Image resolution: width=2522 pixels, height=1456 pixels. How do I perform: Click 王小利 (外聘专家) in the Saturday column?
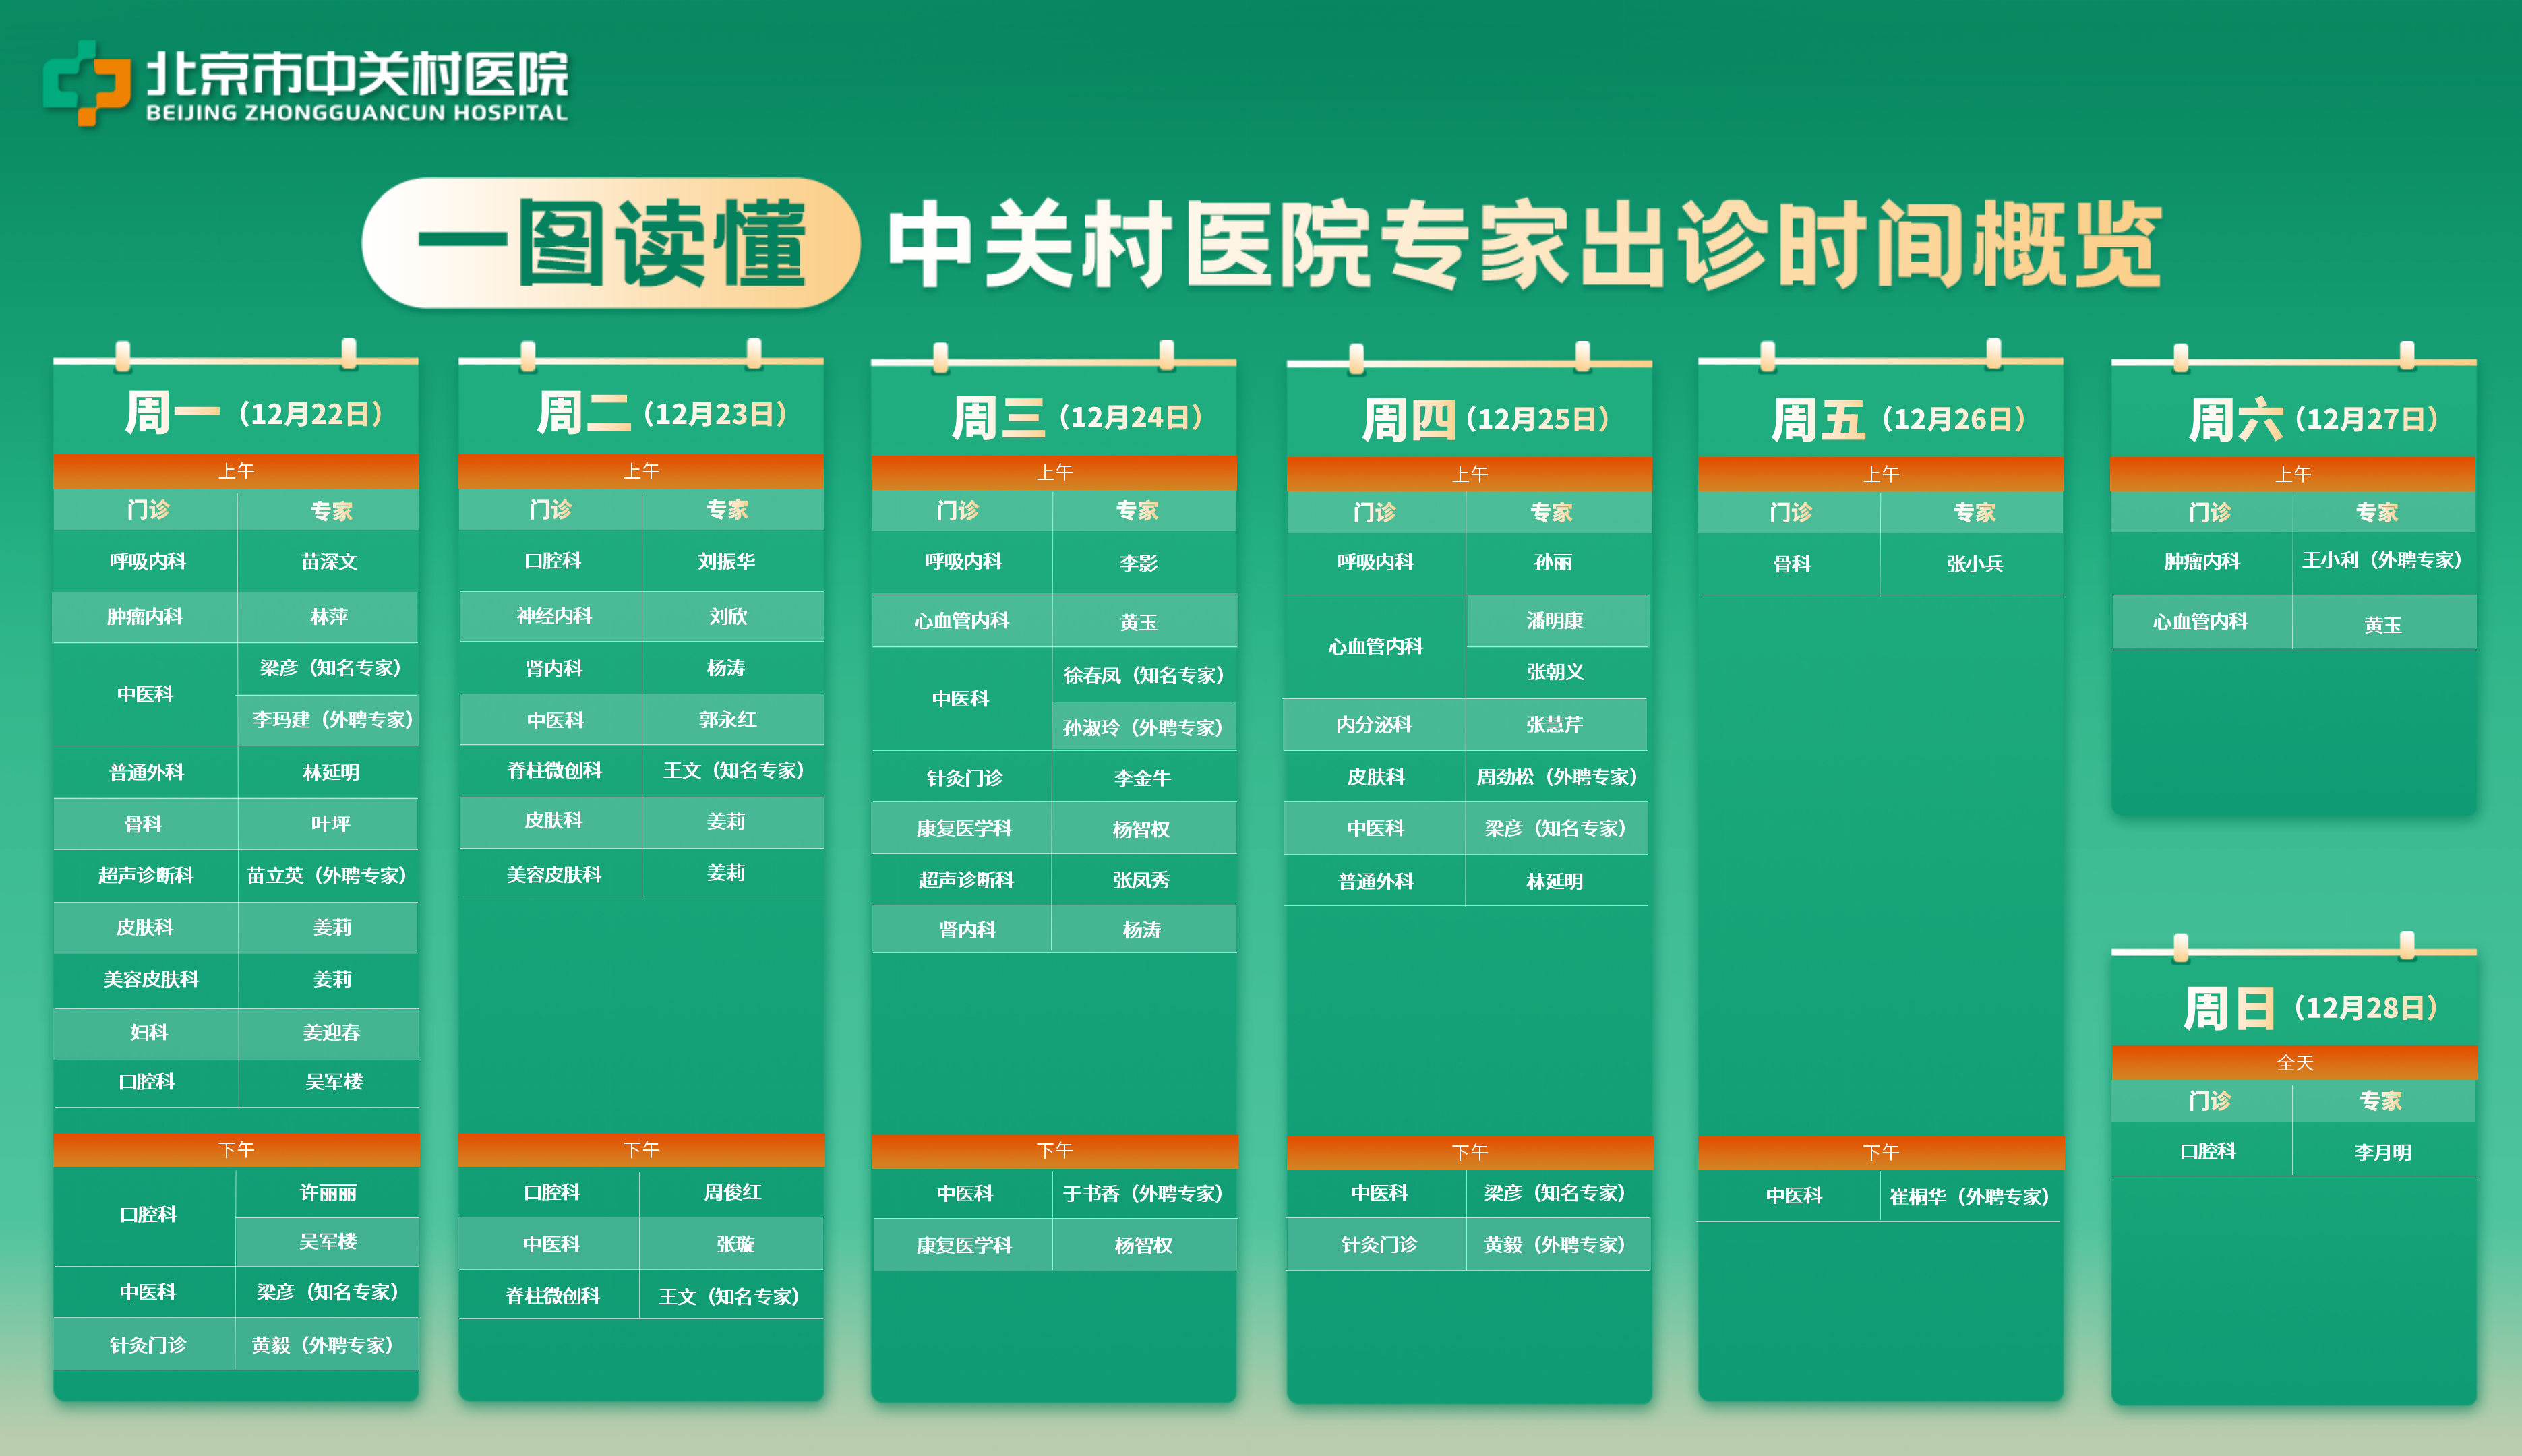point(2381,560)
